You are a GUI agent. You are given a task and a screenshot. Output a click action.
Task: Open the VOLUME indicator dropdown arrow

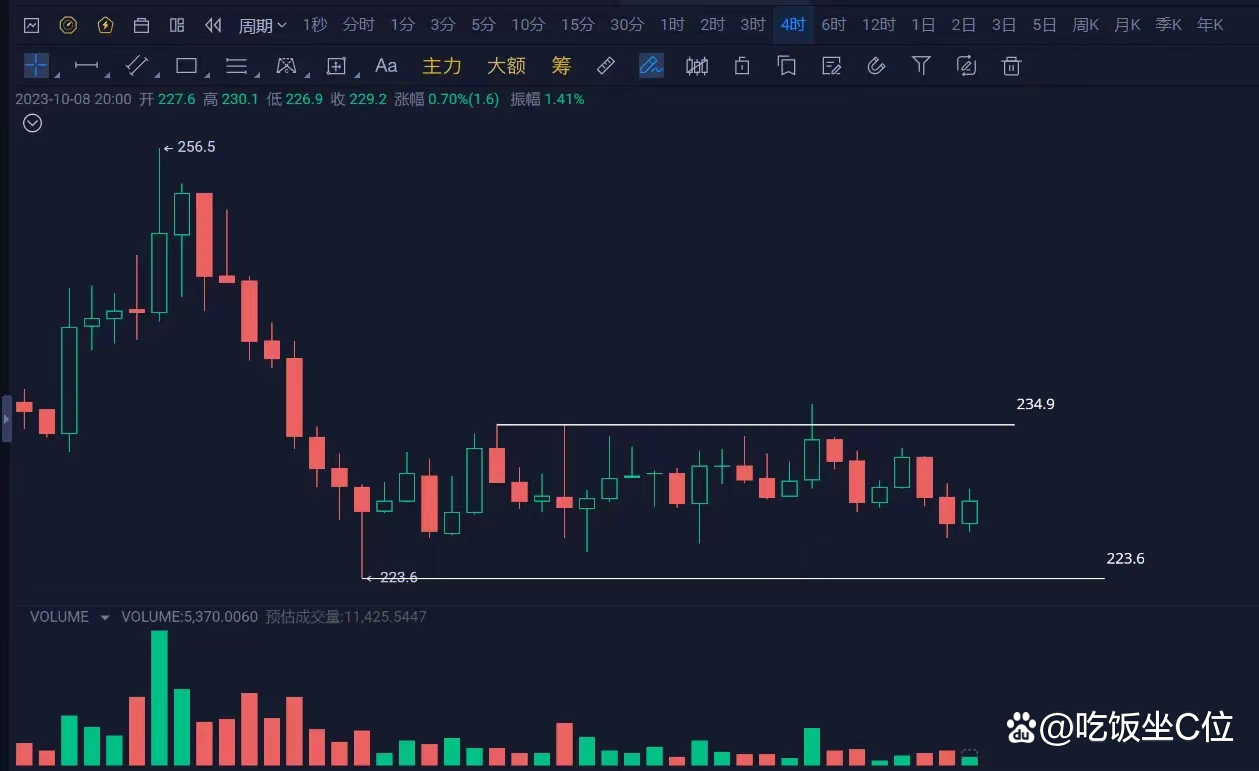coord(105,618)
